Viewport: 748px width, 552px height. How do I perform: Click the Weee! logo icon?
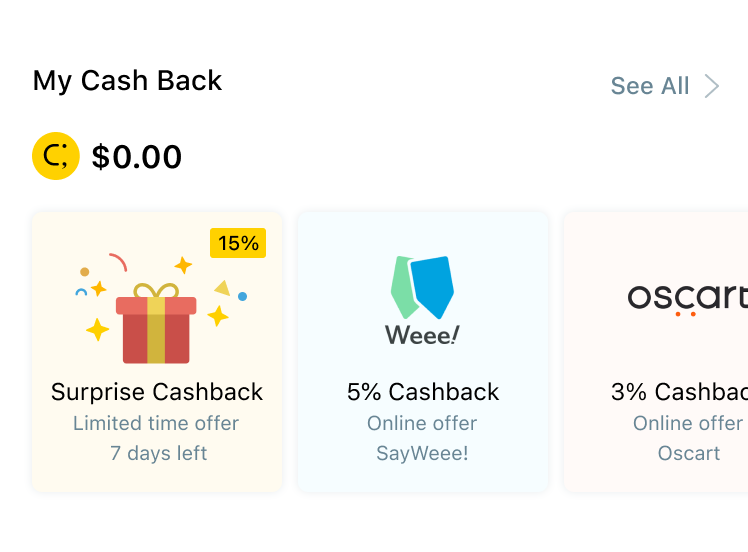422,287
